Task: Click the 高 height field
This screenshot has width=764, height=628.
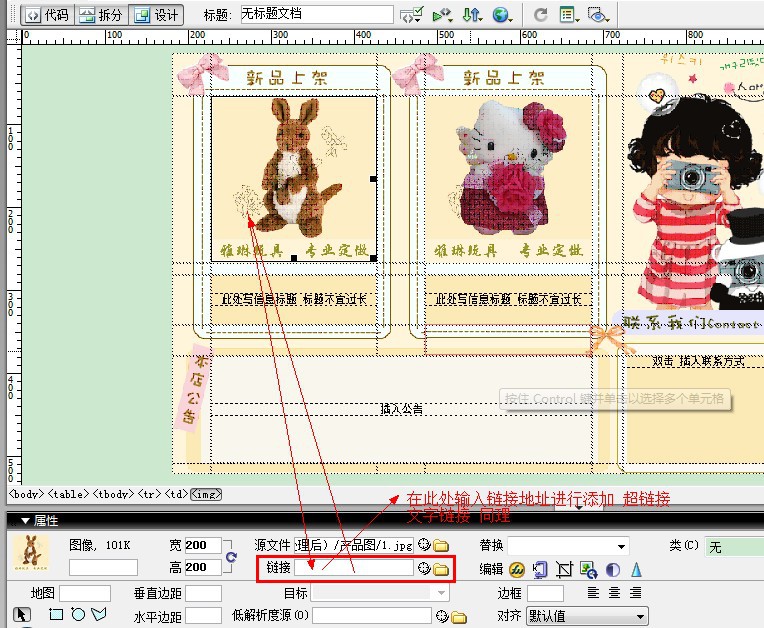Action: (x=203, y=567)
